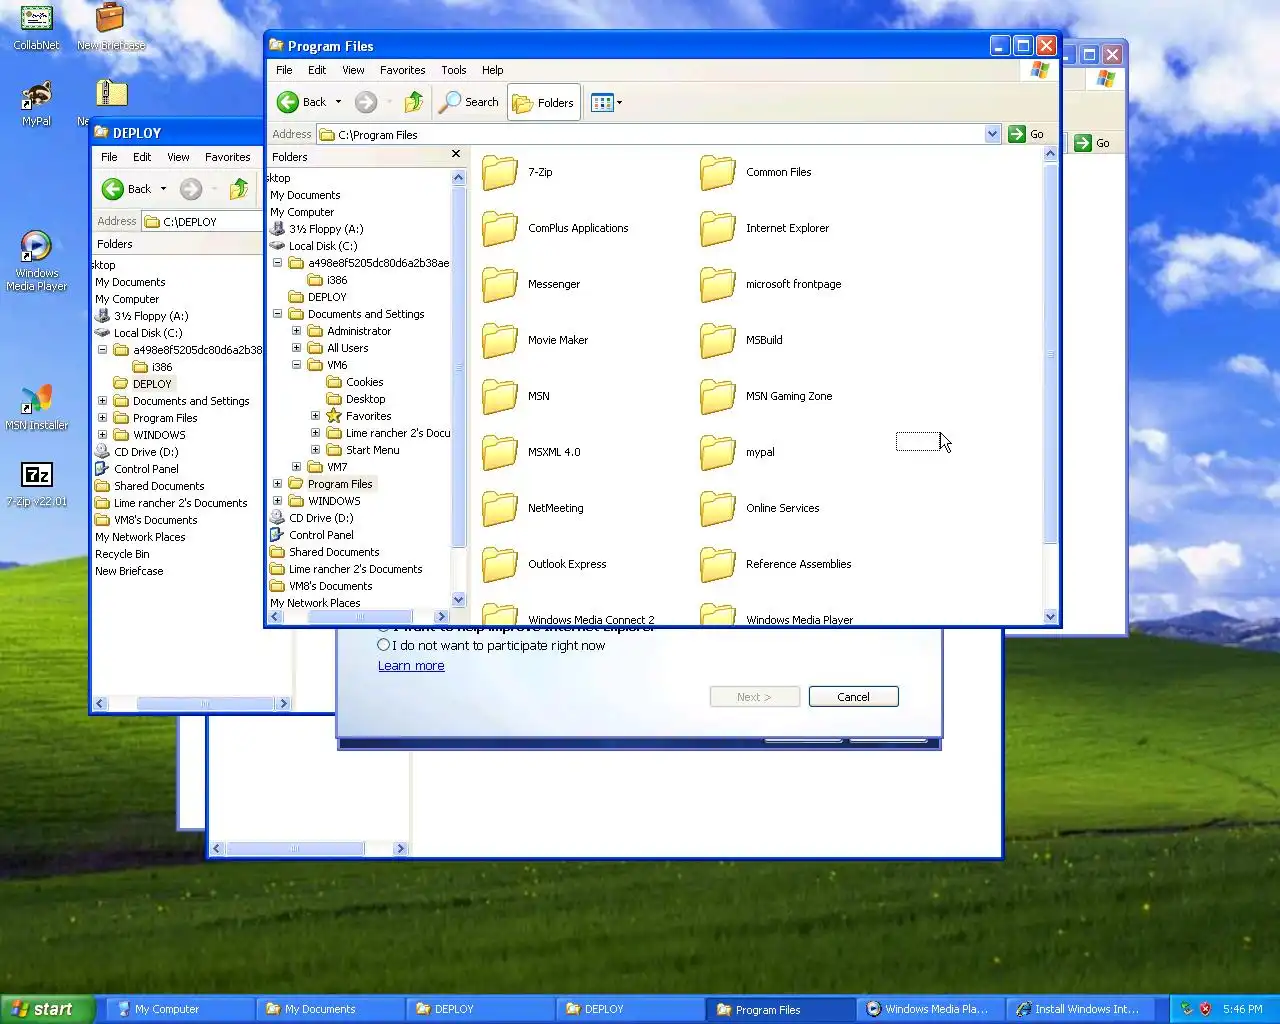Select the Reference Assemblies folder

[777, 564]
